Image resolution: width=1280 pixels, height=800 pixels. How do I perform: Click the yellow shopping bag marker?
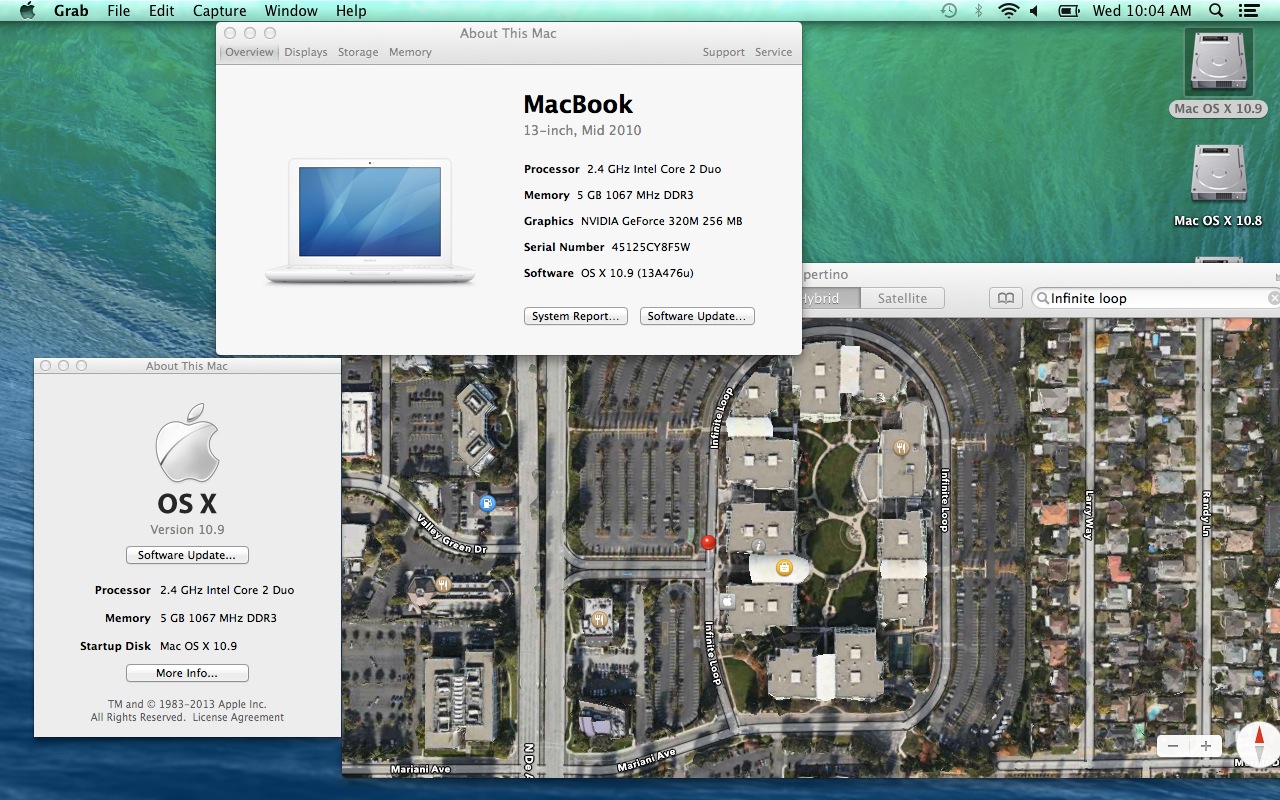pyautogui.click(x=784, y=568)
